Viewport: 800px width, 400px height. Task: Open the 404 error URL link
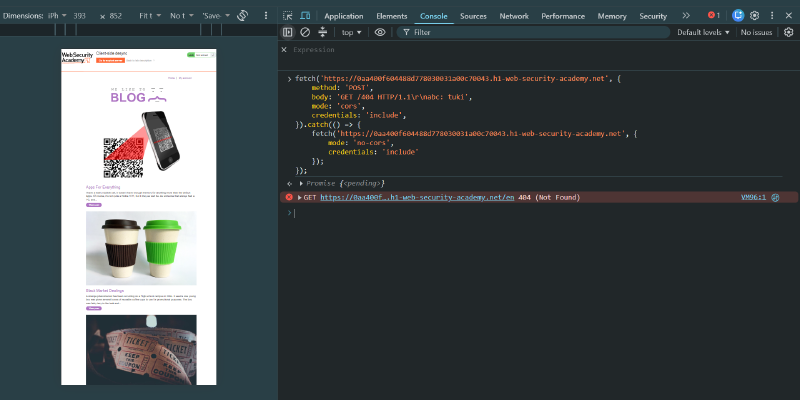[417, 197]
